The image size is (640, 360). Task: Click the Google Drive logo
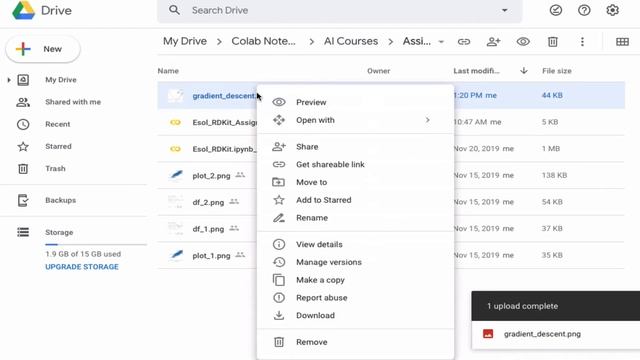(23, 10)
